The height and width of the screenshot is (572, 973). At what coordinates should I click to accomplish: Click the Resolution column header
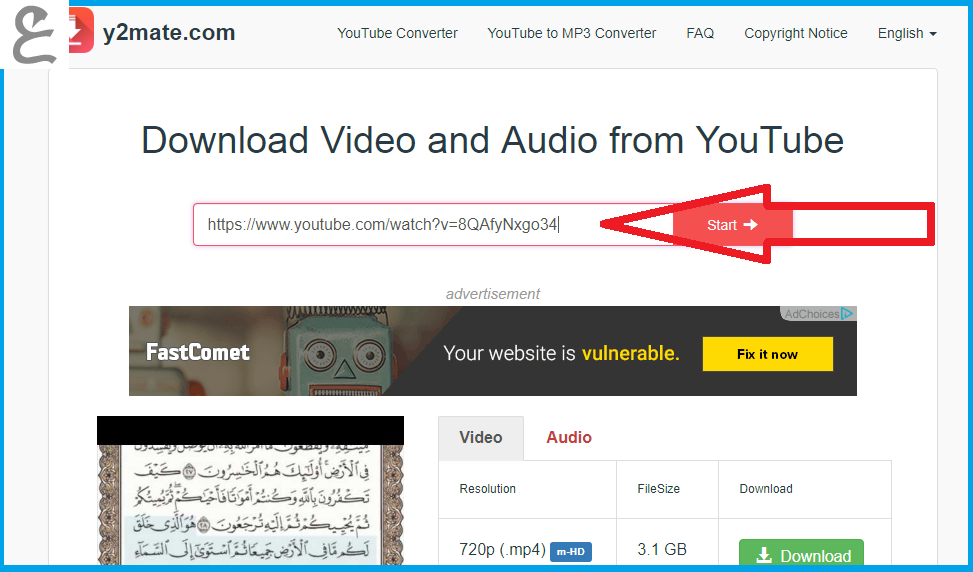coord(488,489)
